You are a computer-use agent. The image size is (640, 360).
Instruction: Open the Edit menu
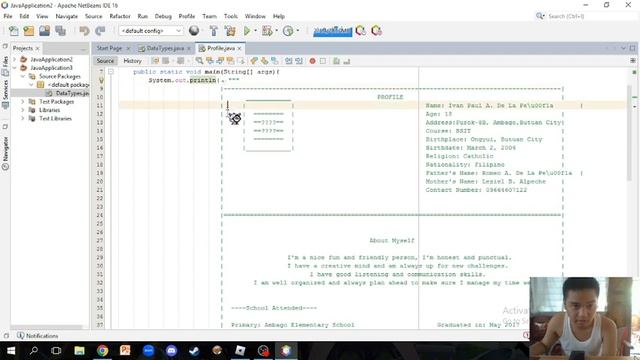[x=24, y=16]
